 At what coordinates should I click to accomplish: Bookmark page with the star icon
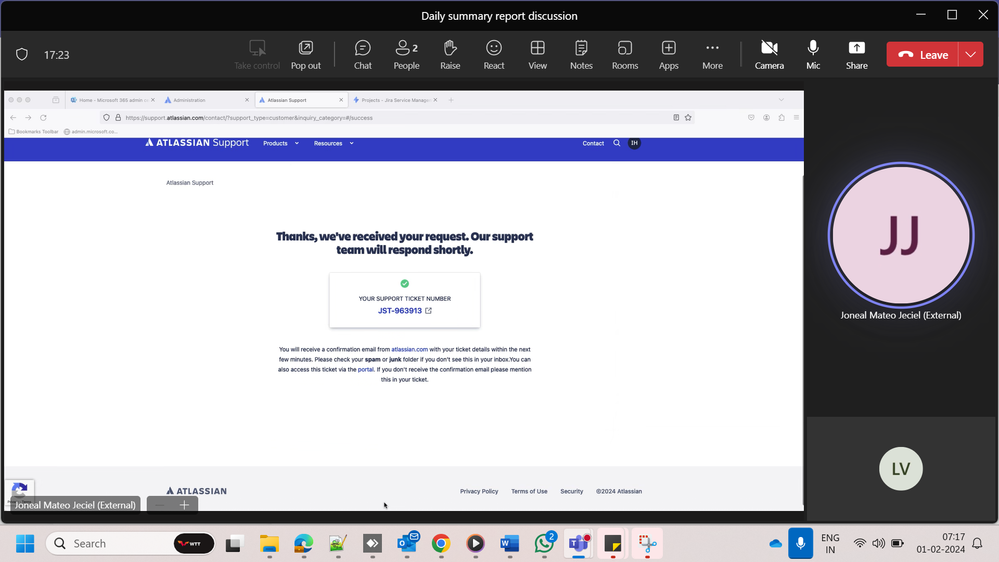[688, 118]
